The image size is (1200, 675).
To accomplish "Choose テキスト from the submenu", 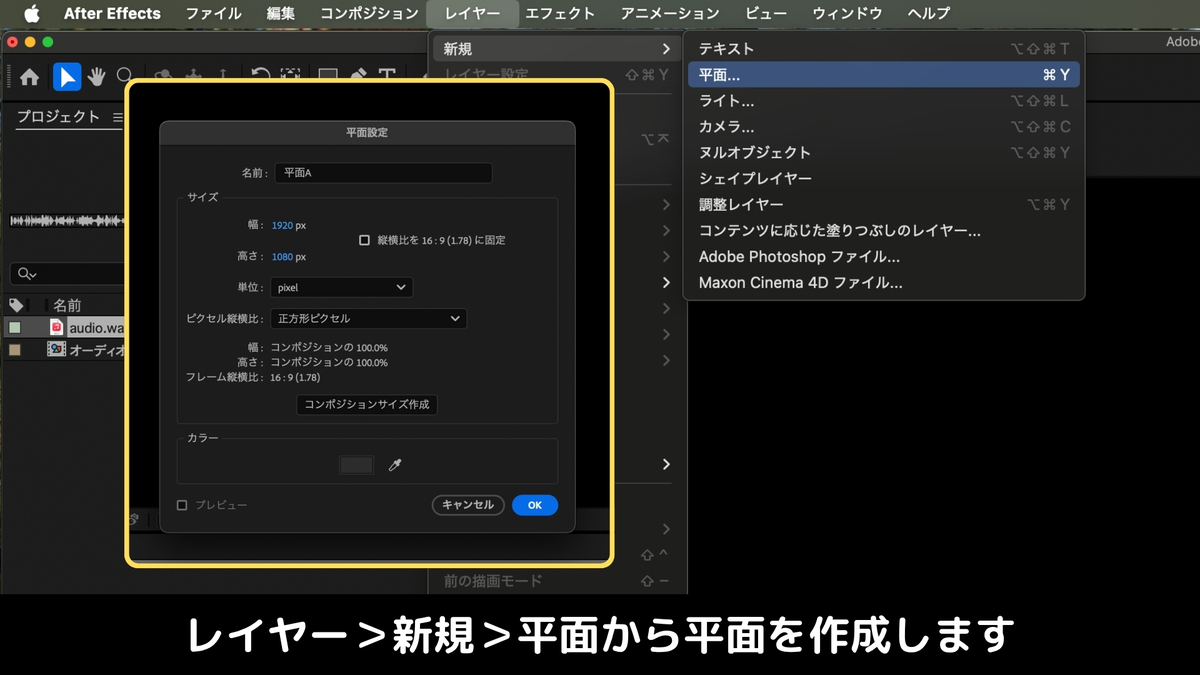I will (884, 48).
